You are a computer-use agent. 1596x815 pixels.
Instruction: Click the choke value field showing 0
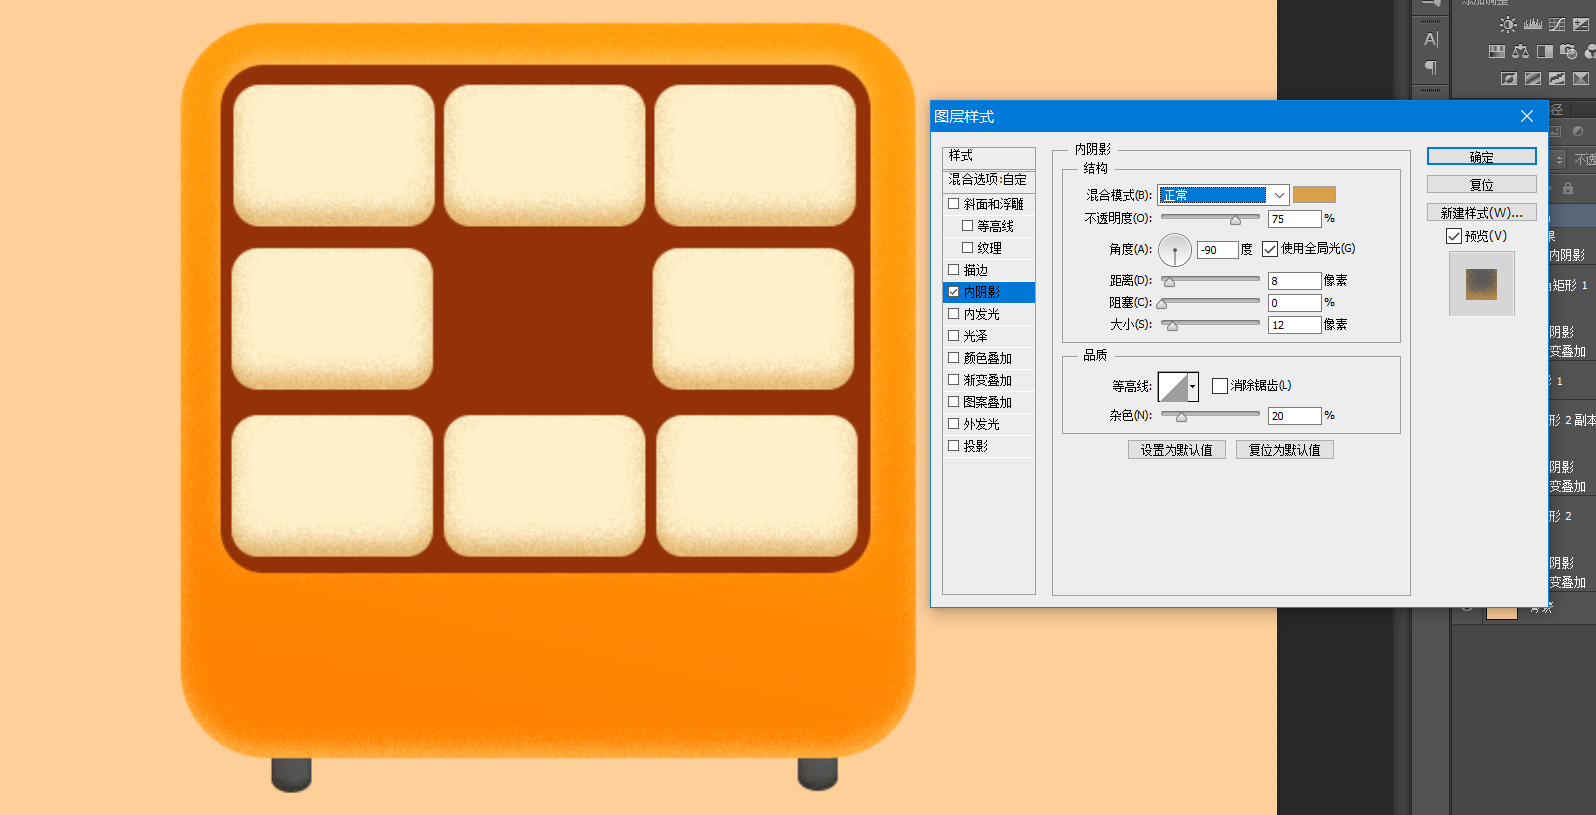(x=1295, y=303)
